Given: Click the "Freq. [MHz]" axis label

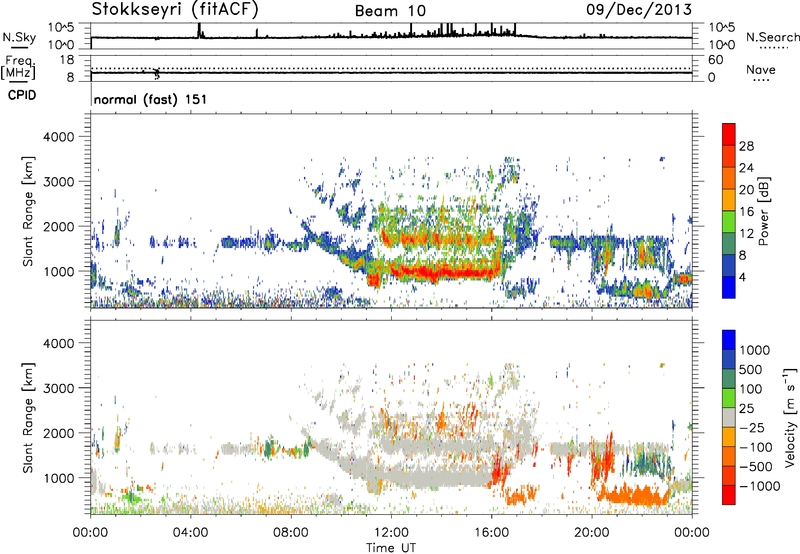Looking at the screenshot, I should (18, 67).
